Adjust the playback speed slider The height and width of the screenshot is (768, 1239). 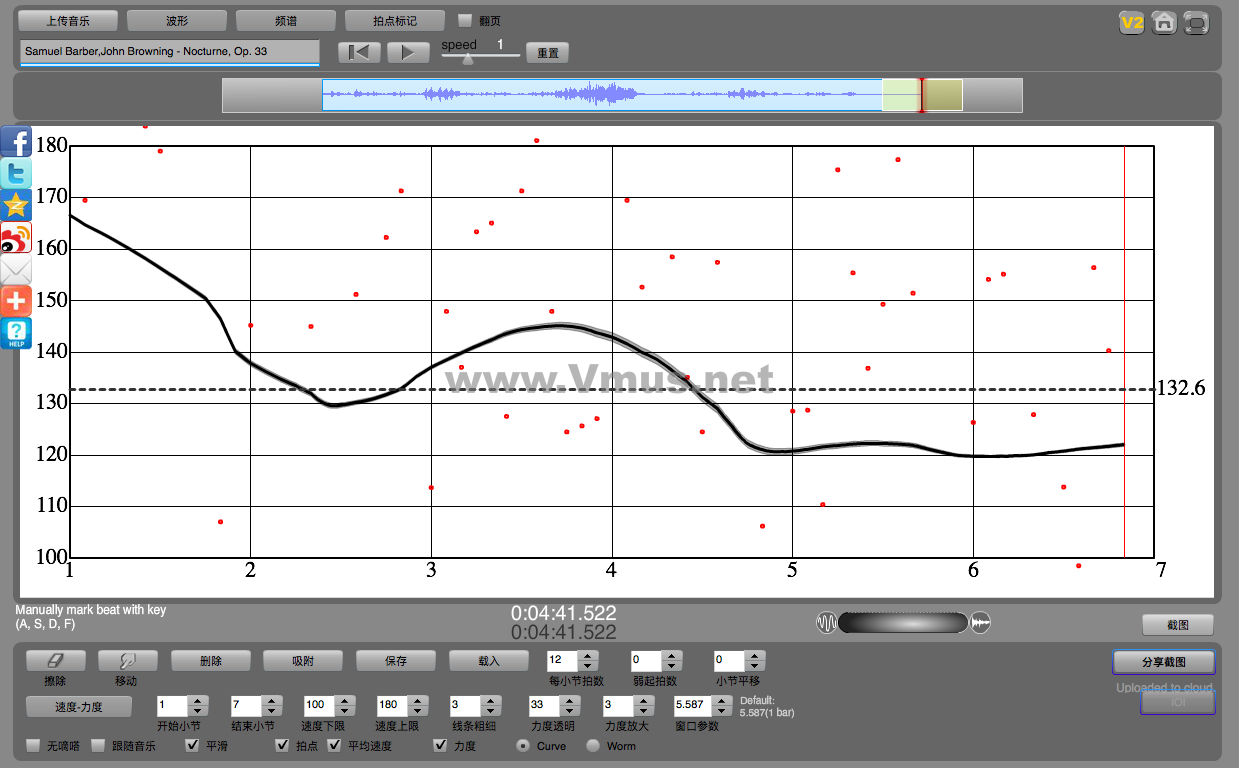click(x=468, y=58)
